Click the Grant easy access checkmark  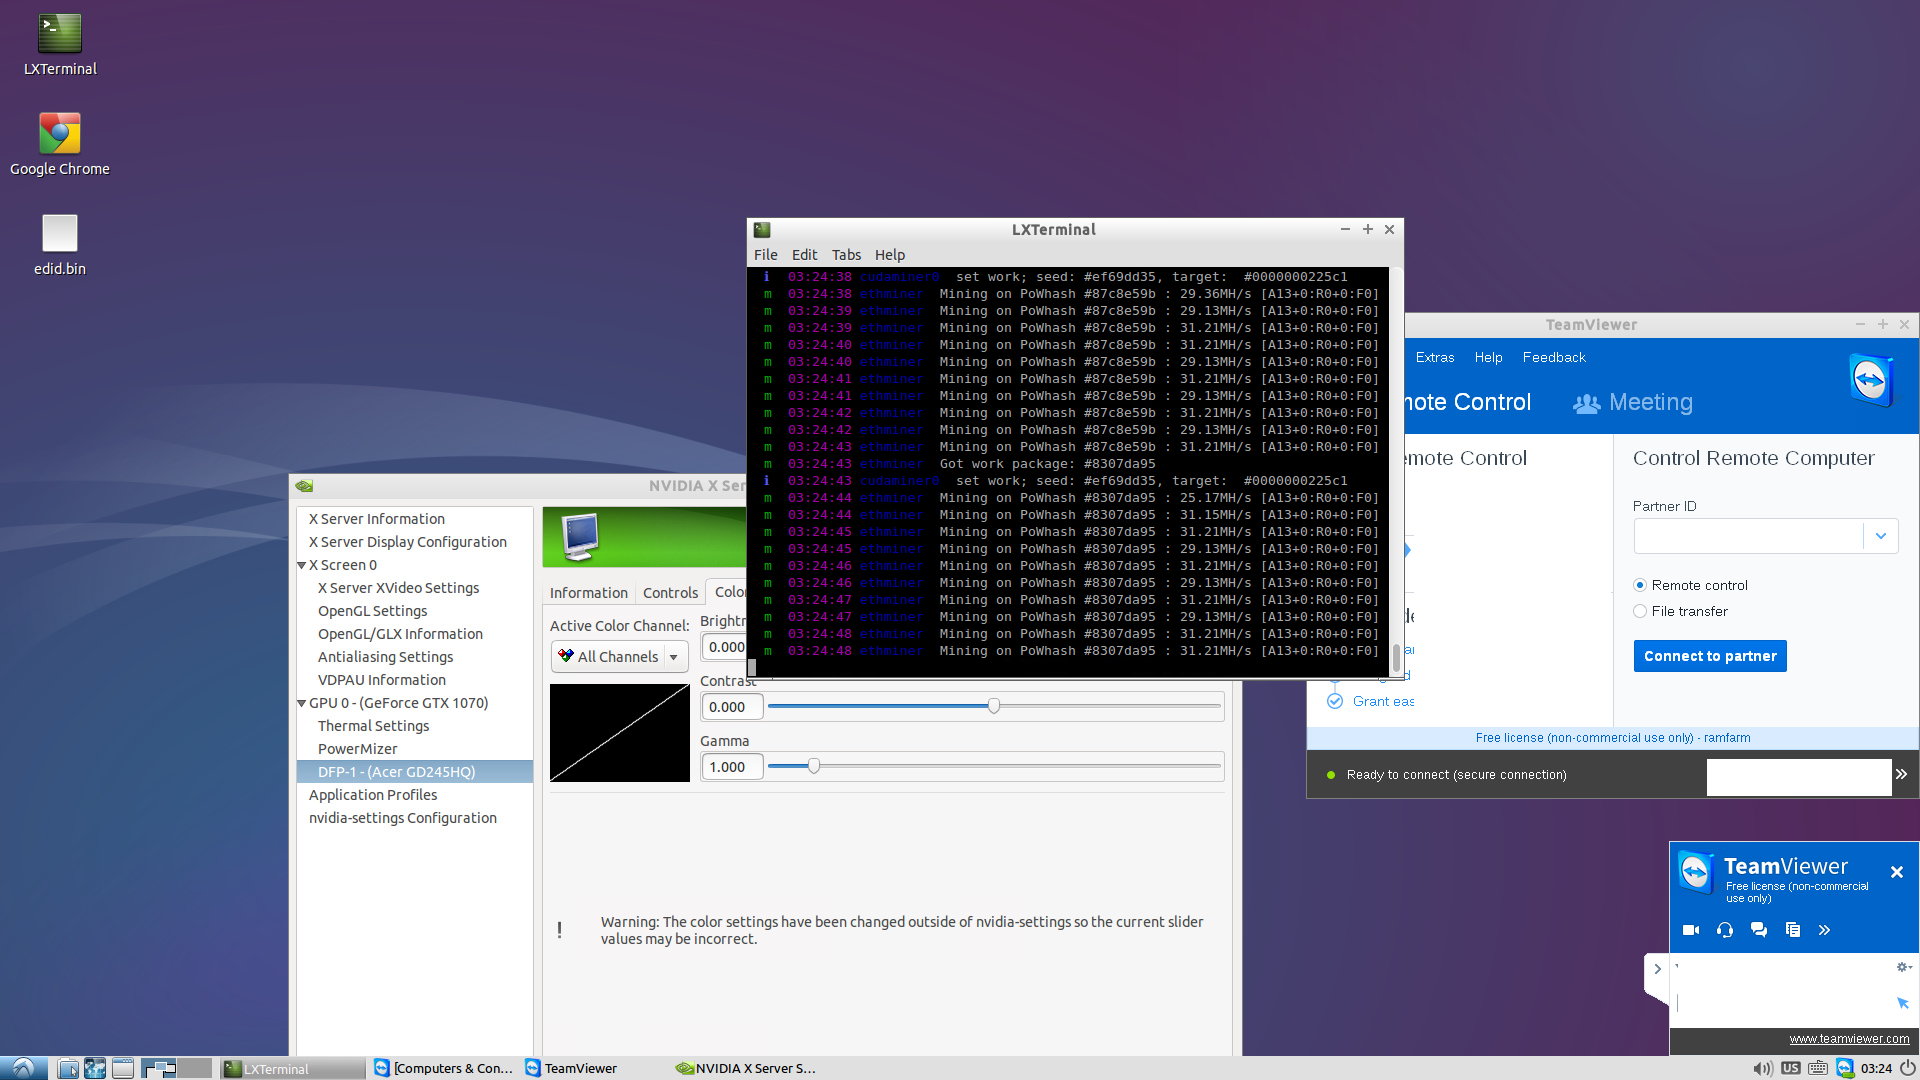(1335, 701)
